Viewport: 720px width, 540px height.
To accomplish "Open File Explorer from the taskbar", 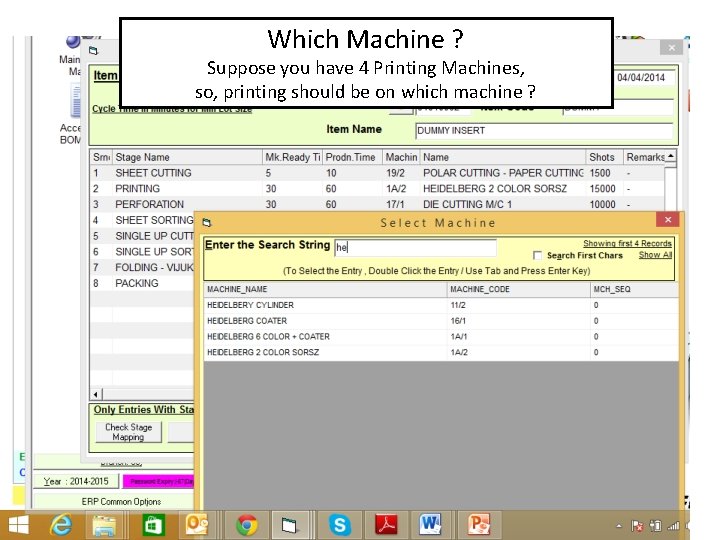I will point(104,525).
